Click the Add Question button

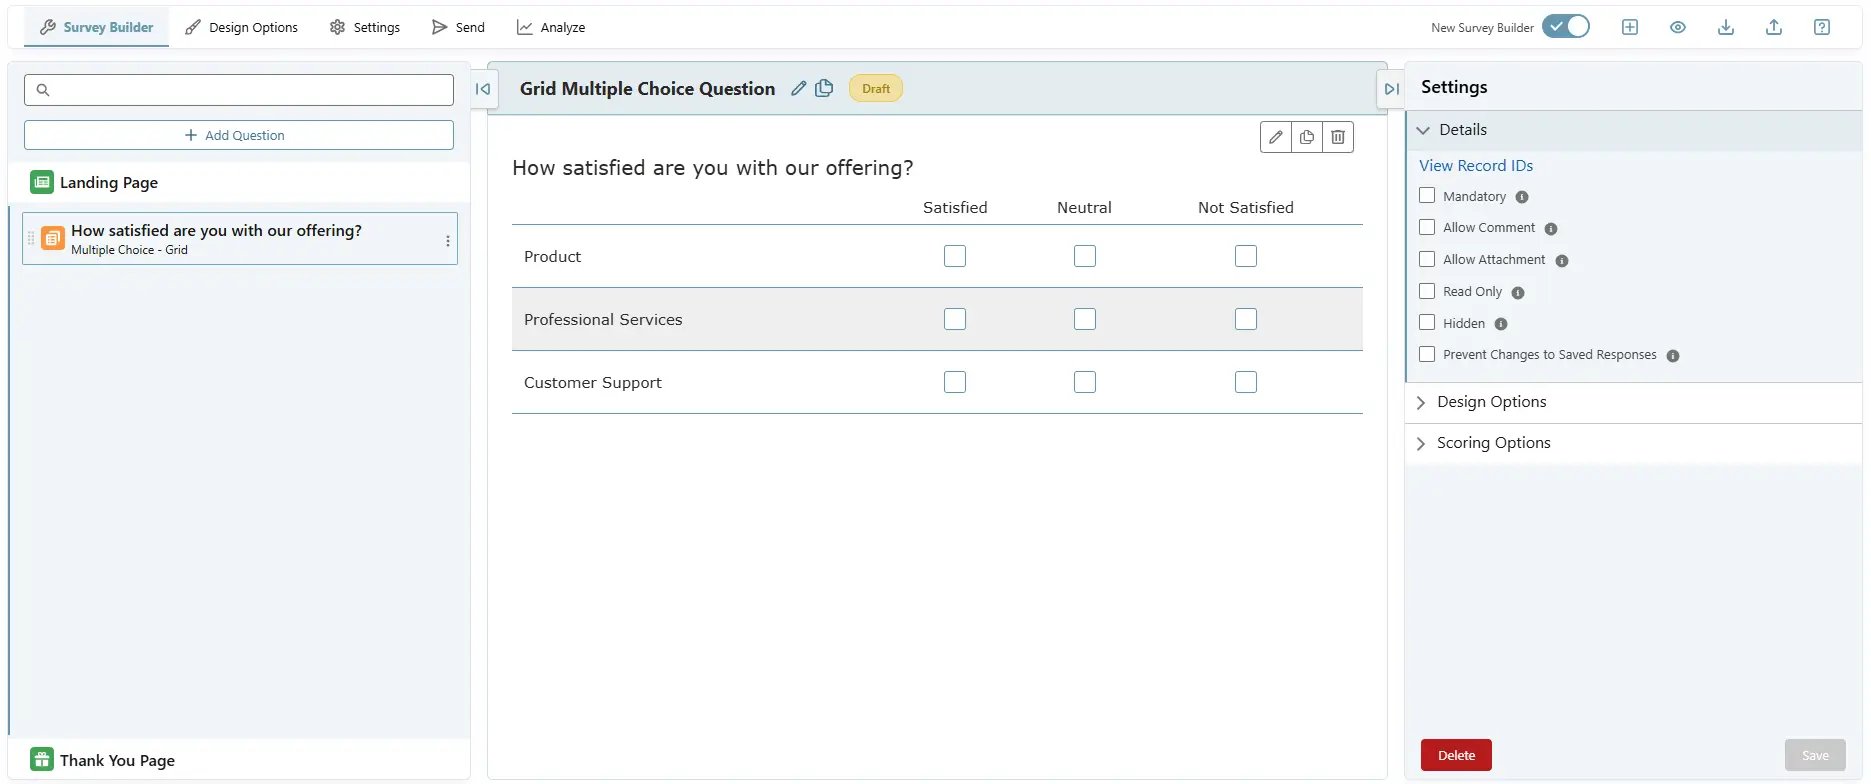[239, 135]
